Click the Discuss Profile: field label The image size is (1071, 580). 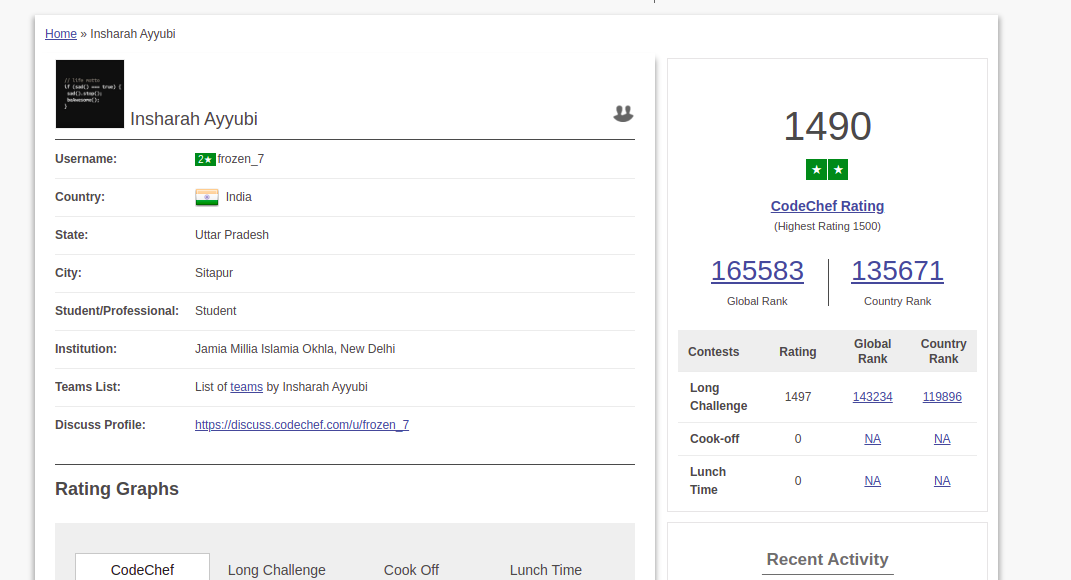(100, 425)
